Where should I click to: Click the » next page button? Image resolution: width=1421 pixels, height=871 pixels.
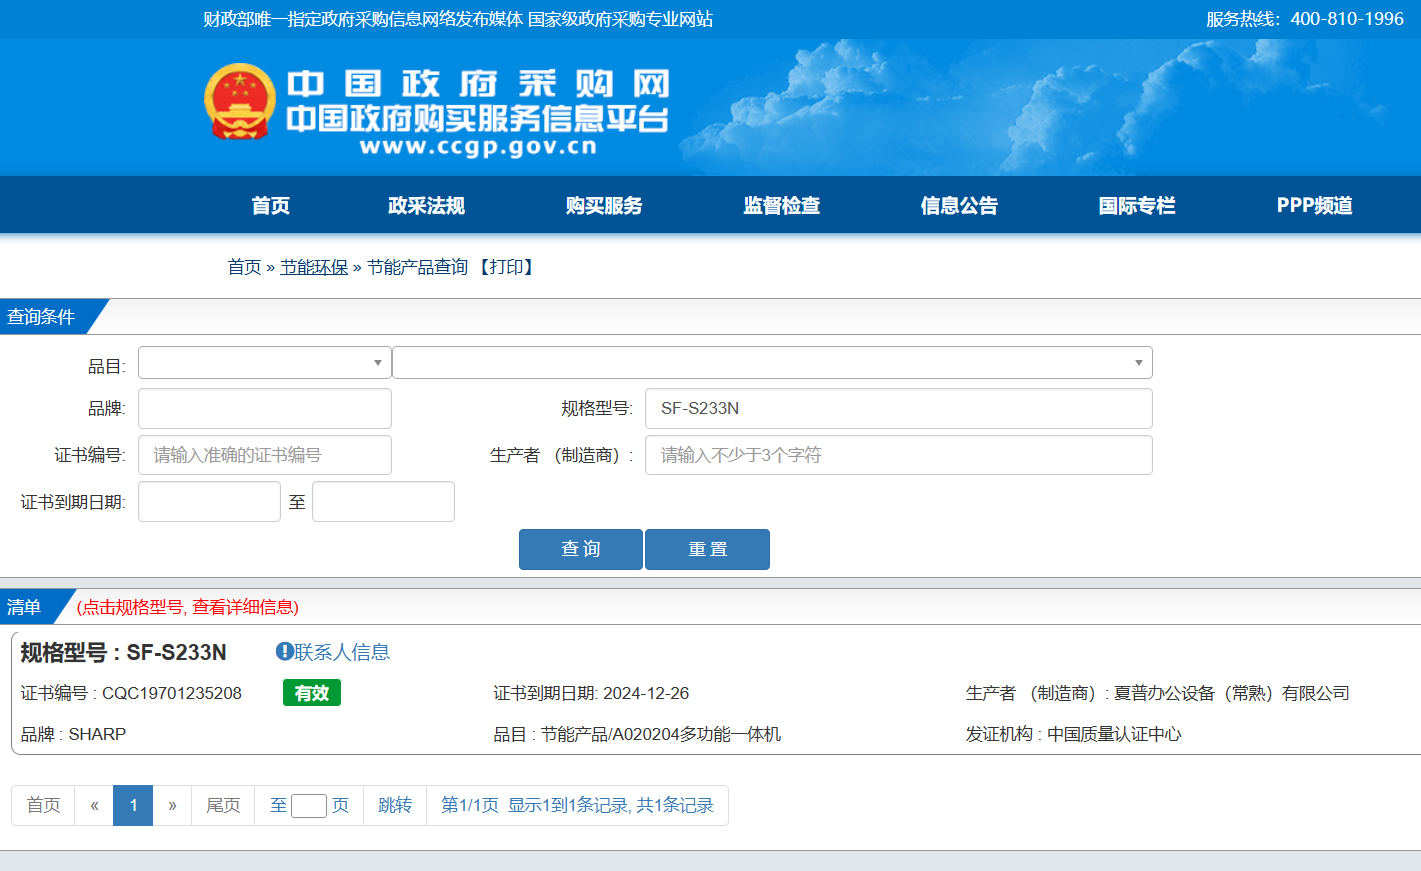tap(172, 805)
